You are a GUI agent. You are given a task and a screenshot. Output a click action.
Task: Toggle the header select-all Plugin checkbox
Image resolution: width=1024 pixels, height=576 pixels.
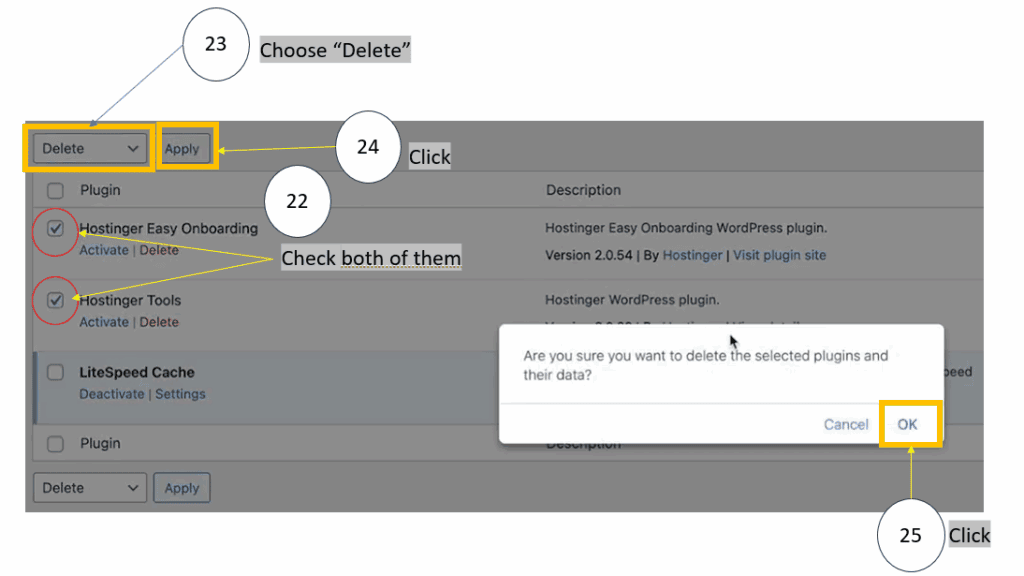coord(56,191)
